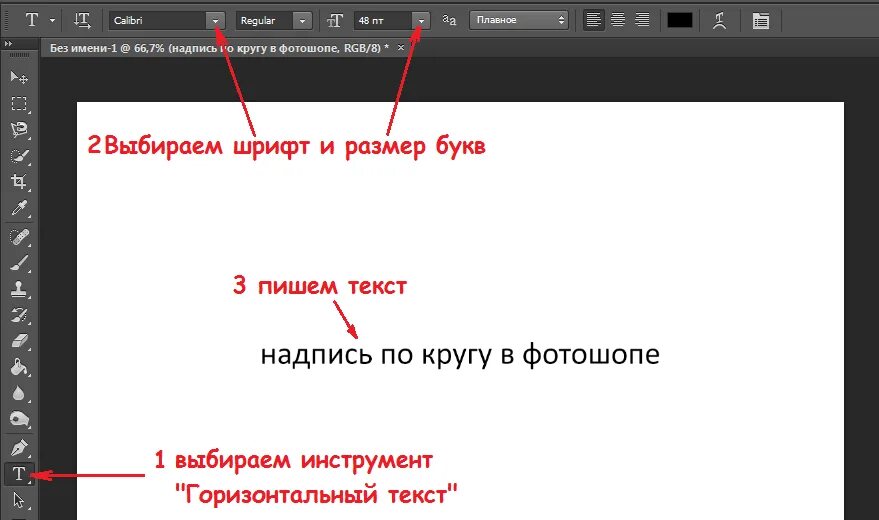This screenshot has width=879, height=520.
Task: Click the font size T icon
Action: tap(335, 21)
